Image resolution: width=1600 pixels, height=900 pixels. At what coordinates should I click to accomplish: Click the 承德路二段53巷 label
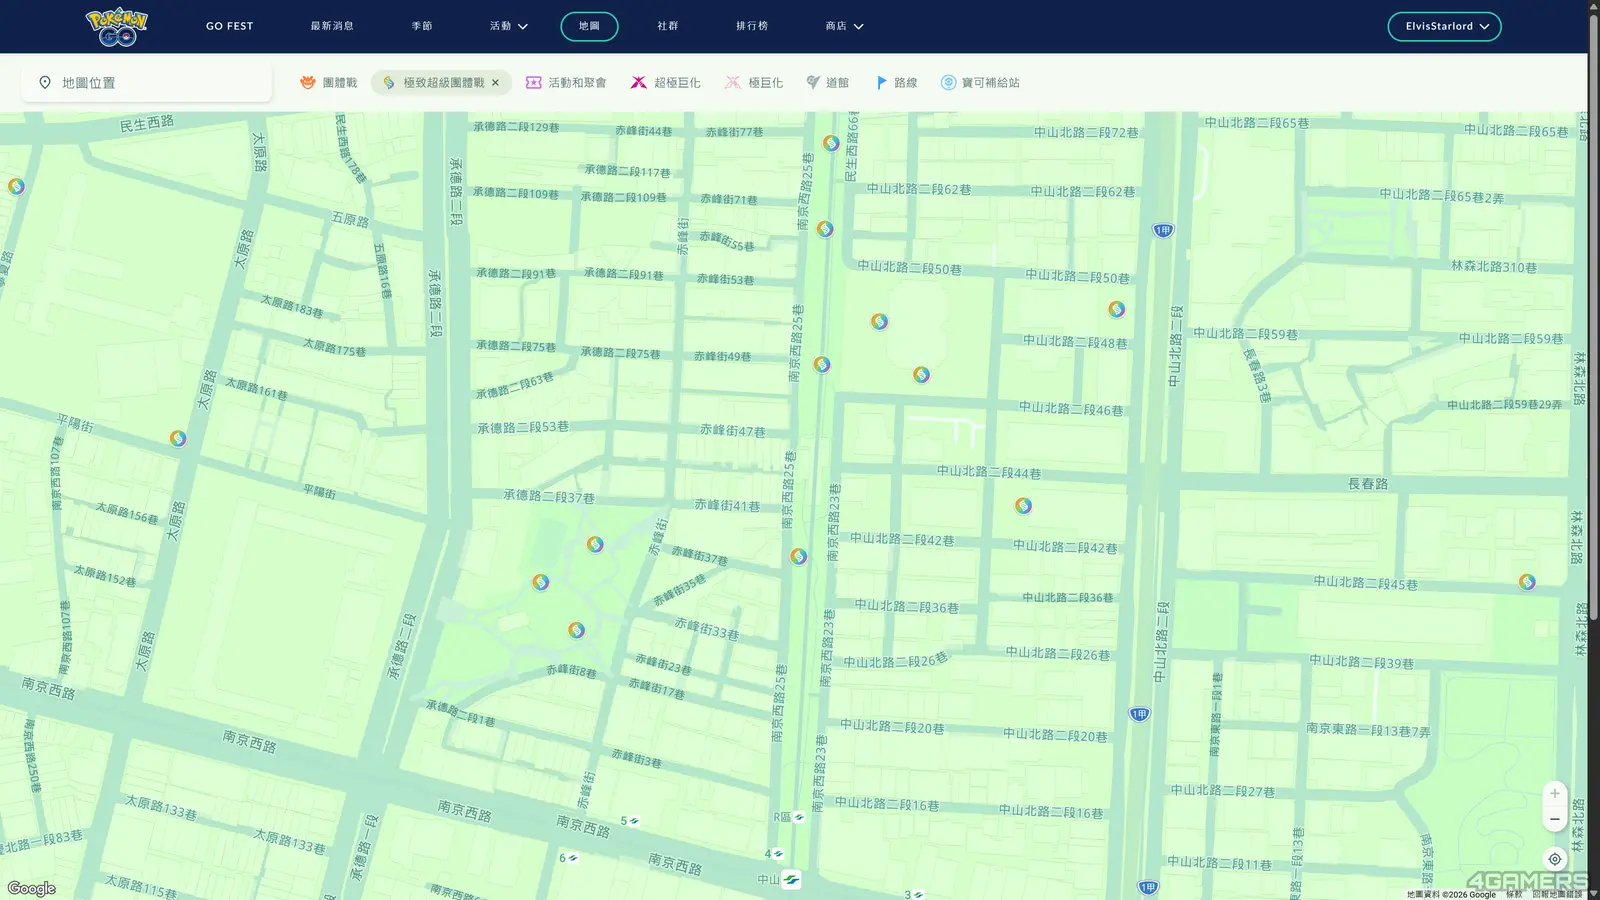(523, 427)
